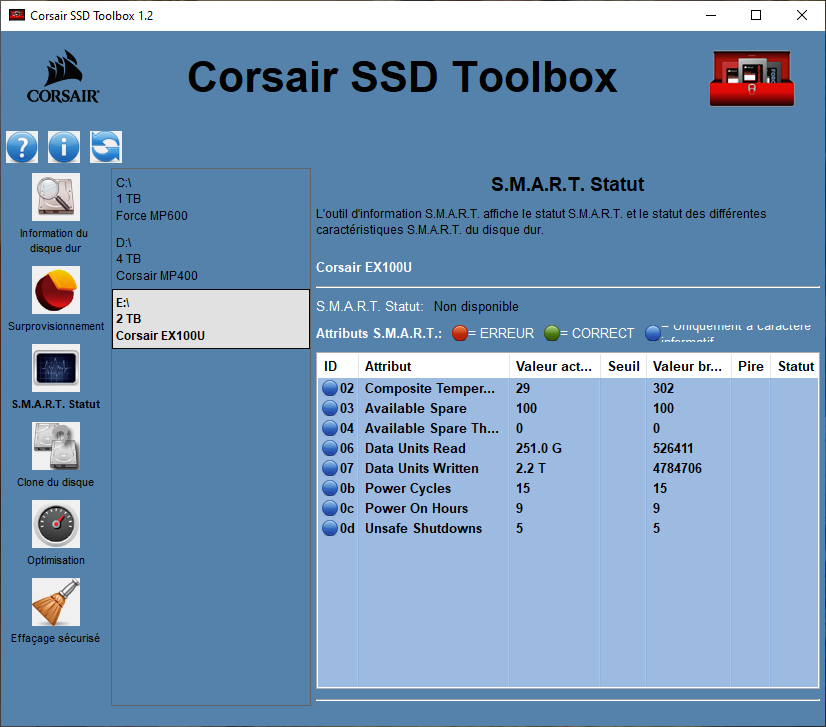The image size is (826, 727).
Task: Click blue status dot for attribute 07
Action: (x=330, y=468)
